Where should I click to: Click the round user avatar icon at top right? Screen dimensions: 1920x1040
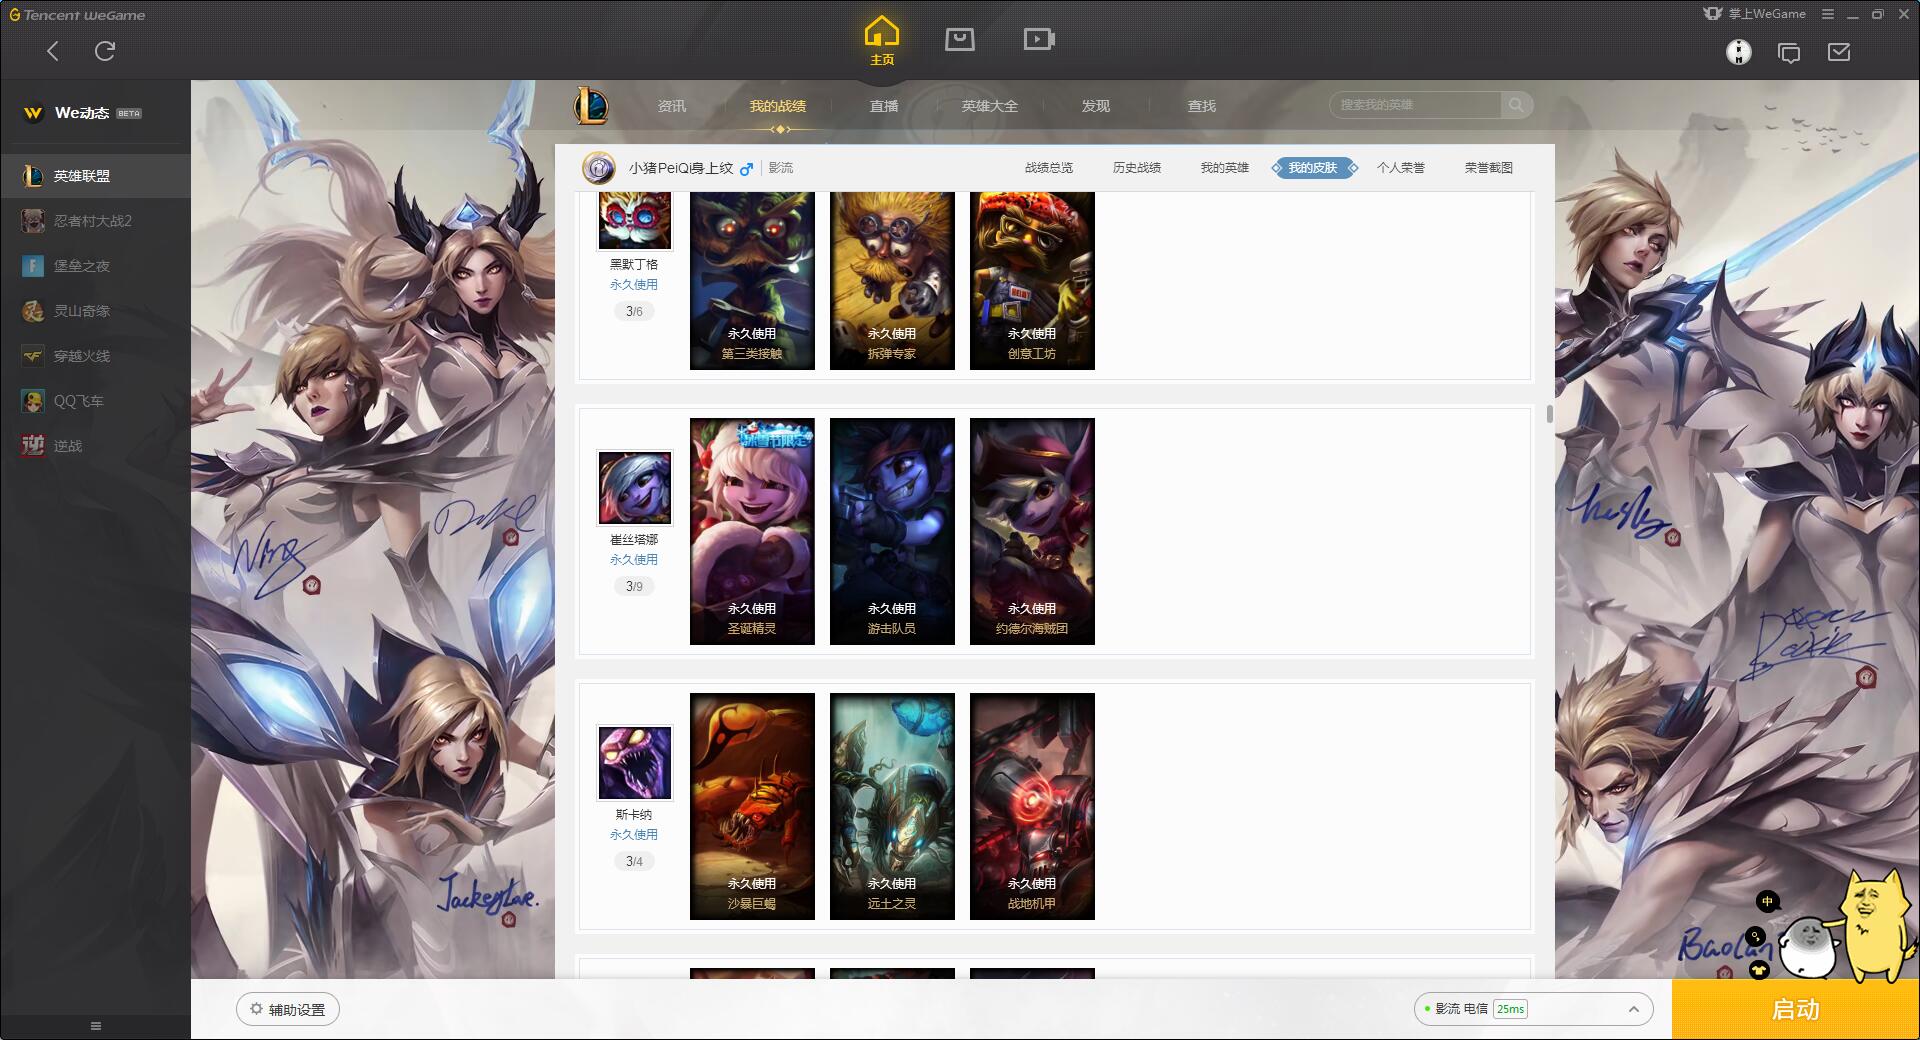point(1739,52)
